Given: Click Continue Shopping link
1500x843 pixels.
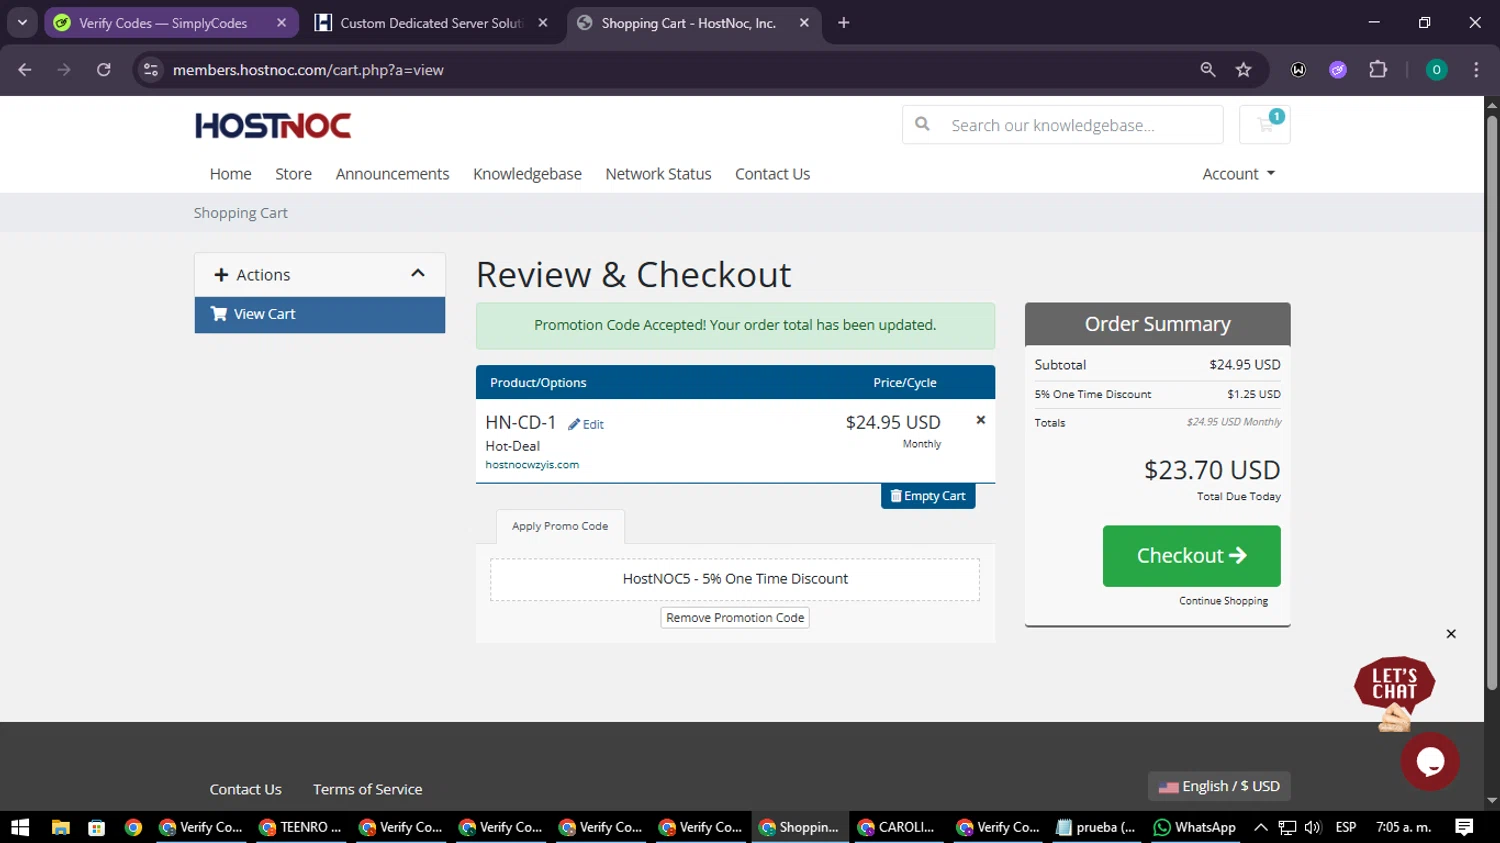Looking at the screenshot, I should tap(1223, 601).
